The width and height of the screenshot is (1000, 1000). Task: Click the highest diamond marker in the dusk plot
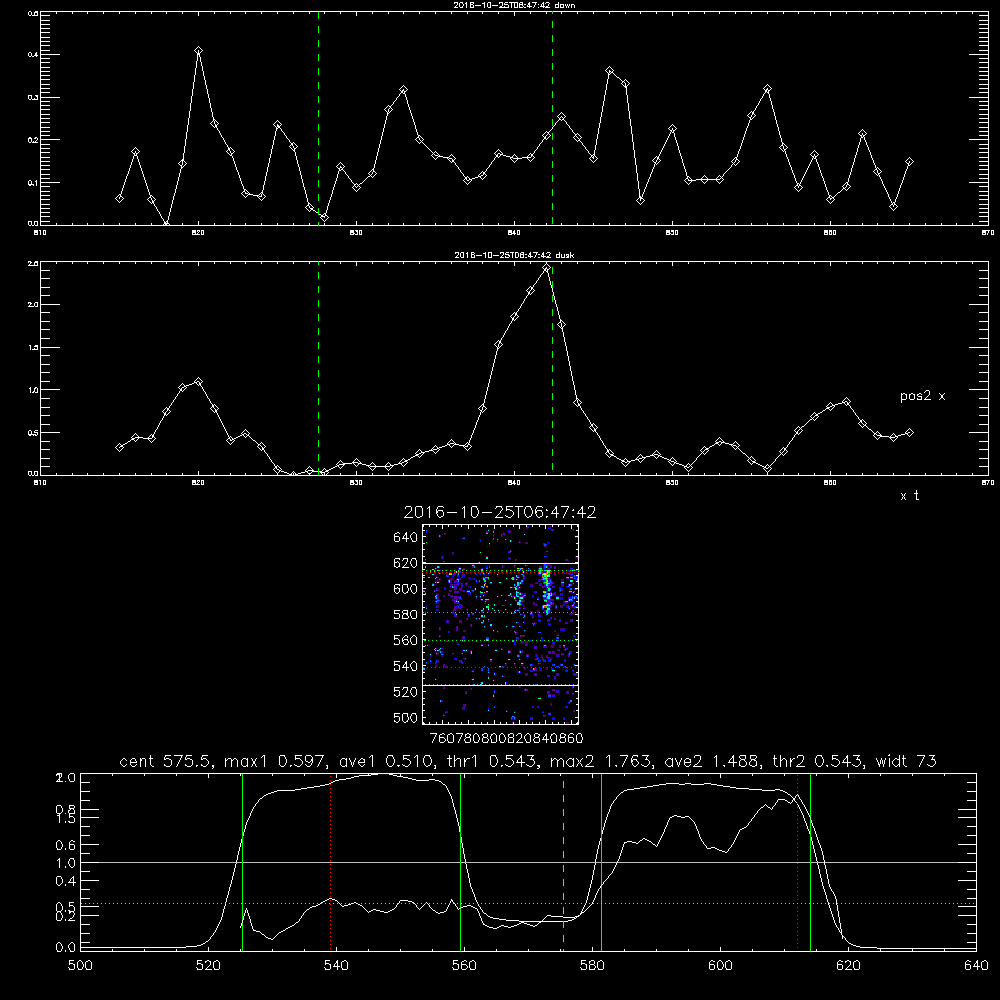(546, 268)
